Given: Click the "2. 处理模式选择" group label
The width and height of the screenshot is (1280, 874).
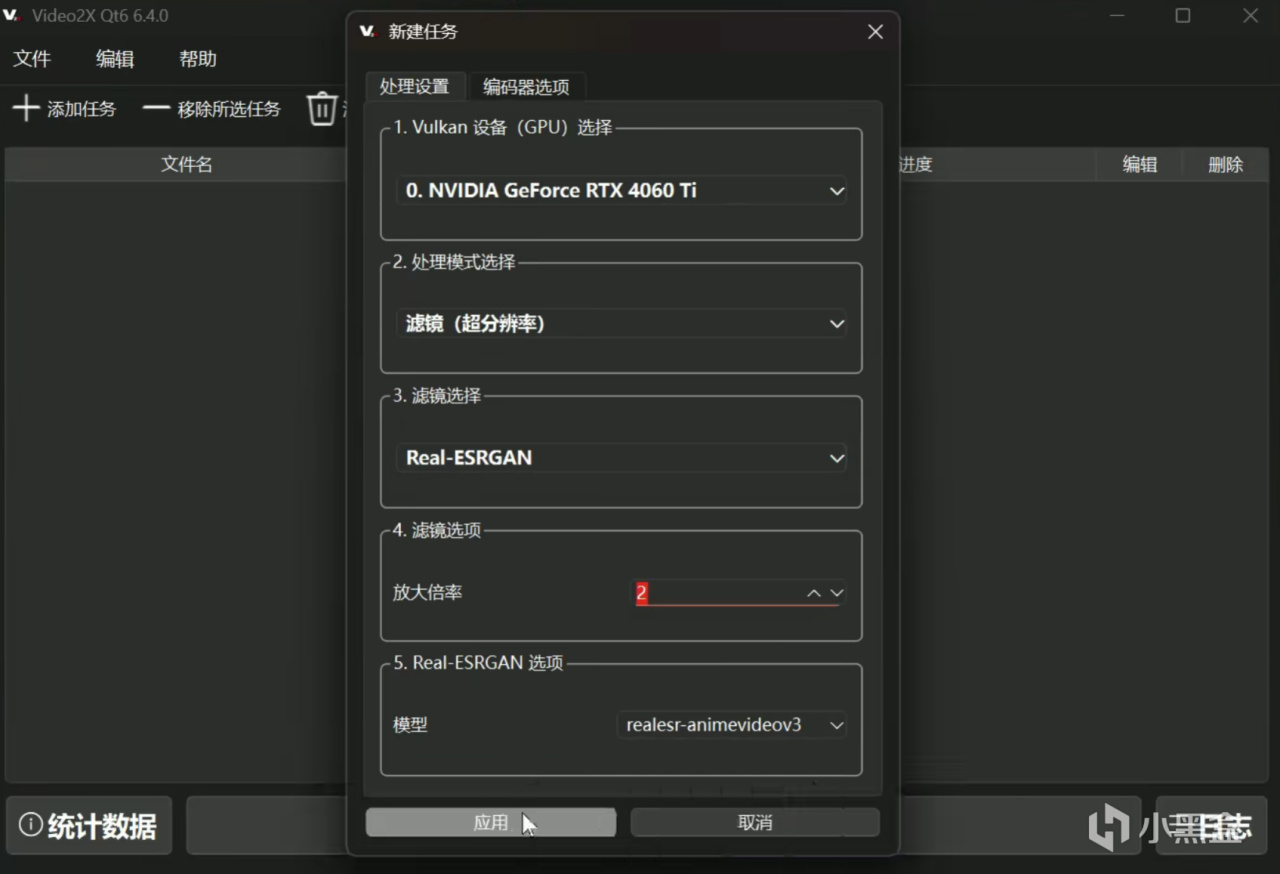Looking at the screenshot, I should click(454, 262).
